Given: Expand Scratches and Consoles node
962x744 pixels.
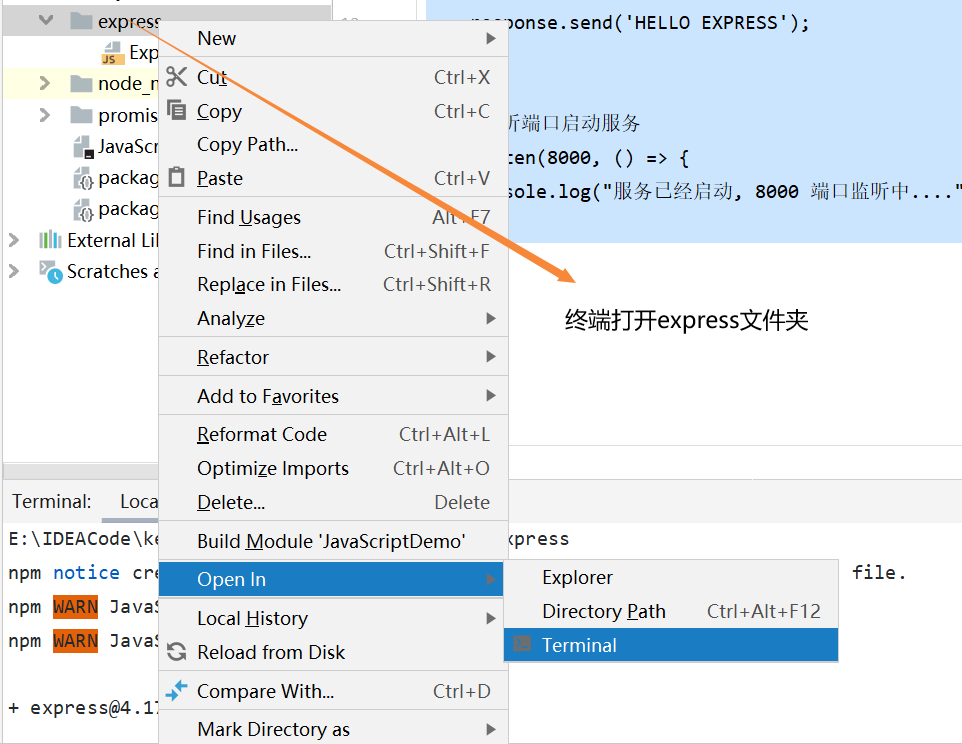Looking at the screenshot, I should coord(13,270).
